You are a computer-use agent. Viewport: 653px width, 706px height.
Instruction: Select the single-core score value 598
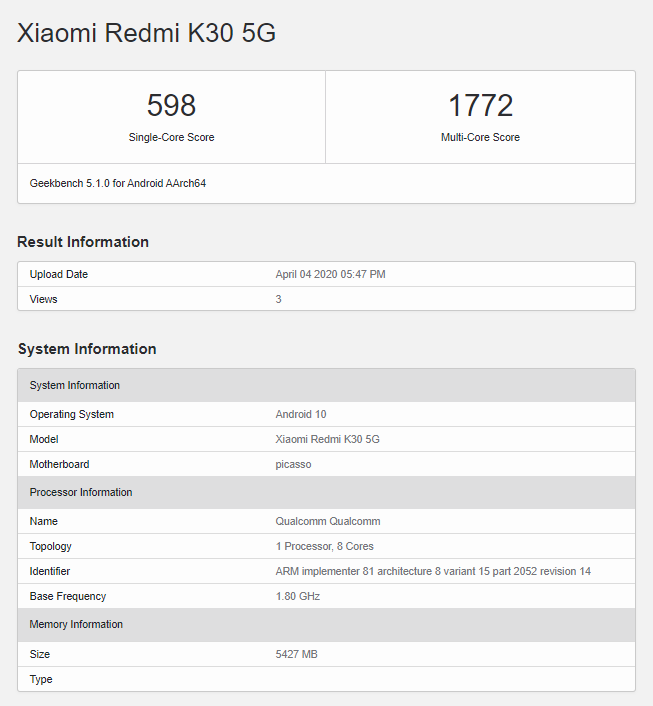pos(171,105)
